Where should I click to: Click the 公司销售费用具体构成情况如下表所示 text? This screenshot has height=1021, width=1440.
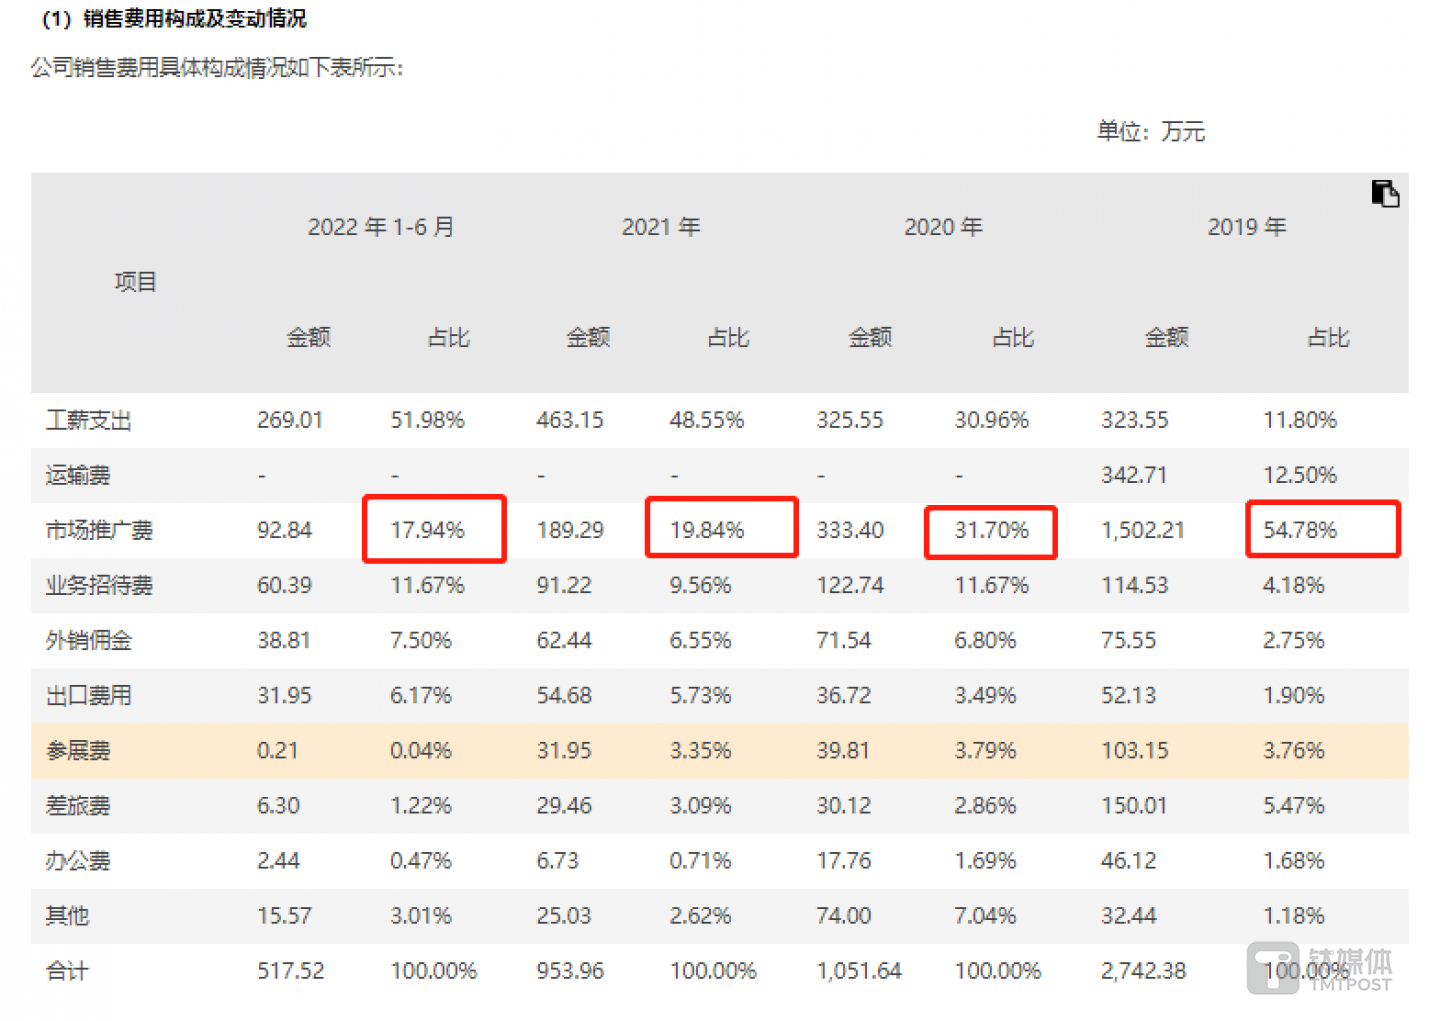click(215, 68)
